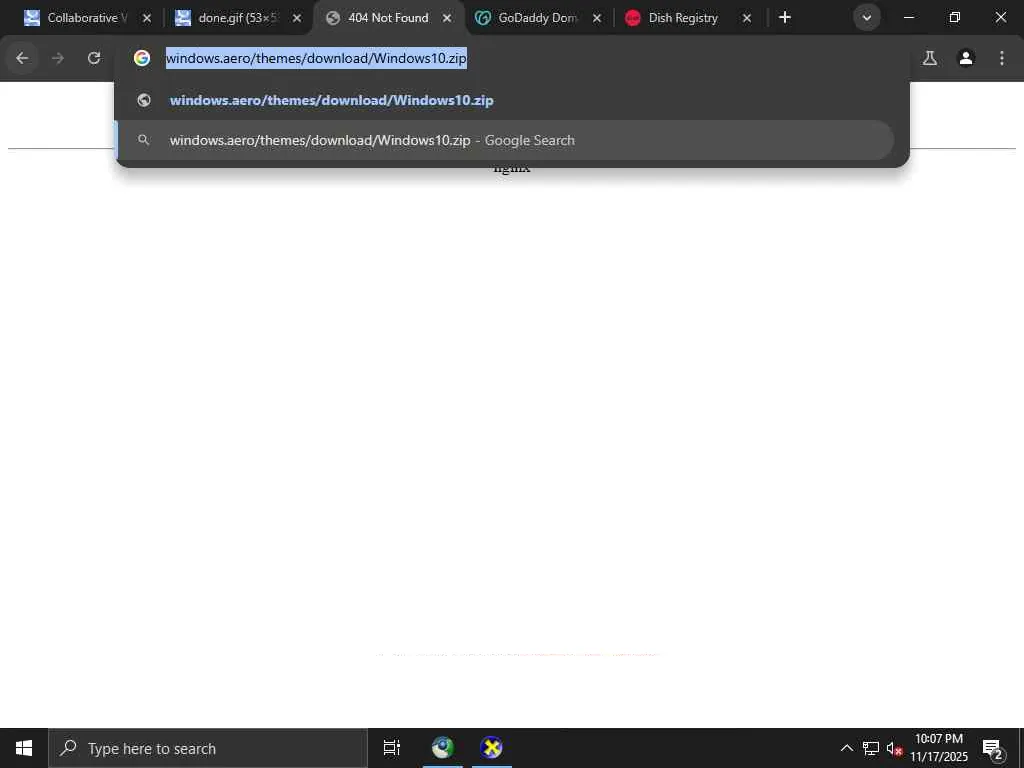Open Chrome Labs flask icon

[930, 58]
